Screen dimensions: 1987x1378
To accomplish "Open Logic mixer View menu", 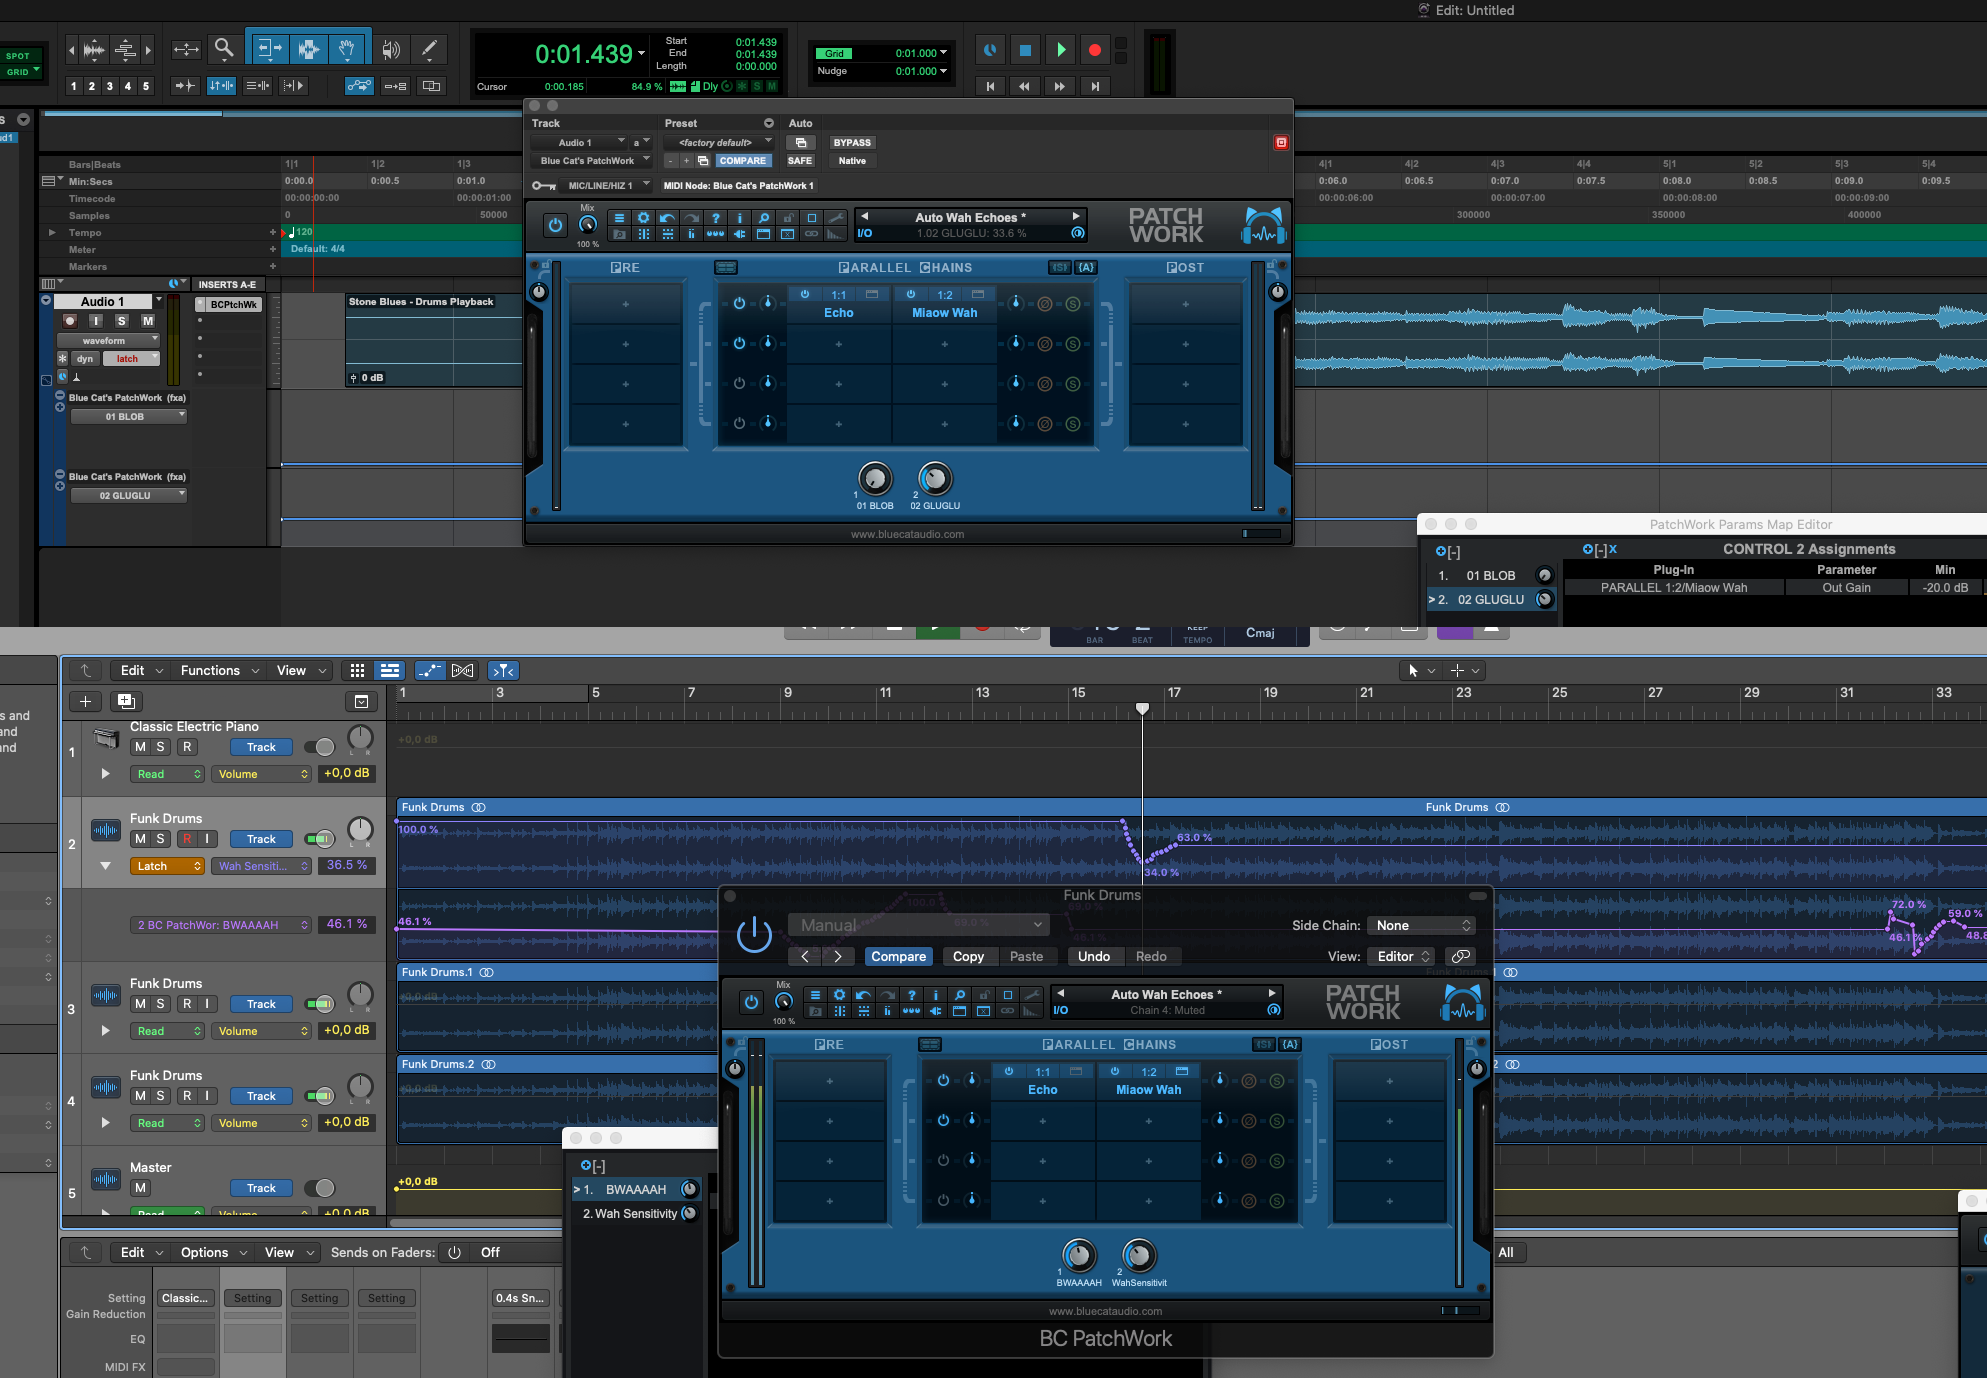I will 290,1253.
